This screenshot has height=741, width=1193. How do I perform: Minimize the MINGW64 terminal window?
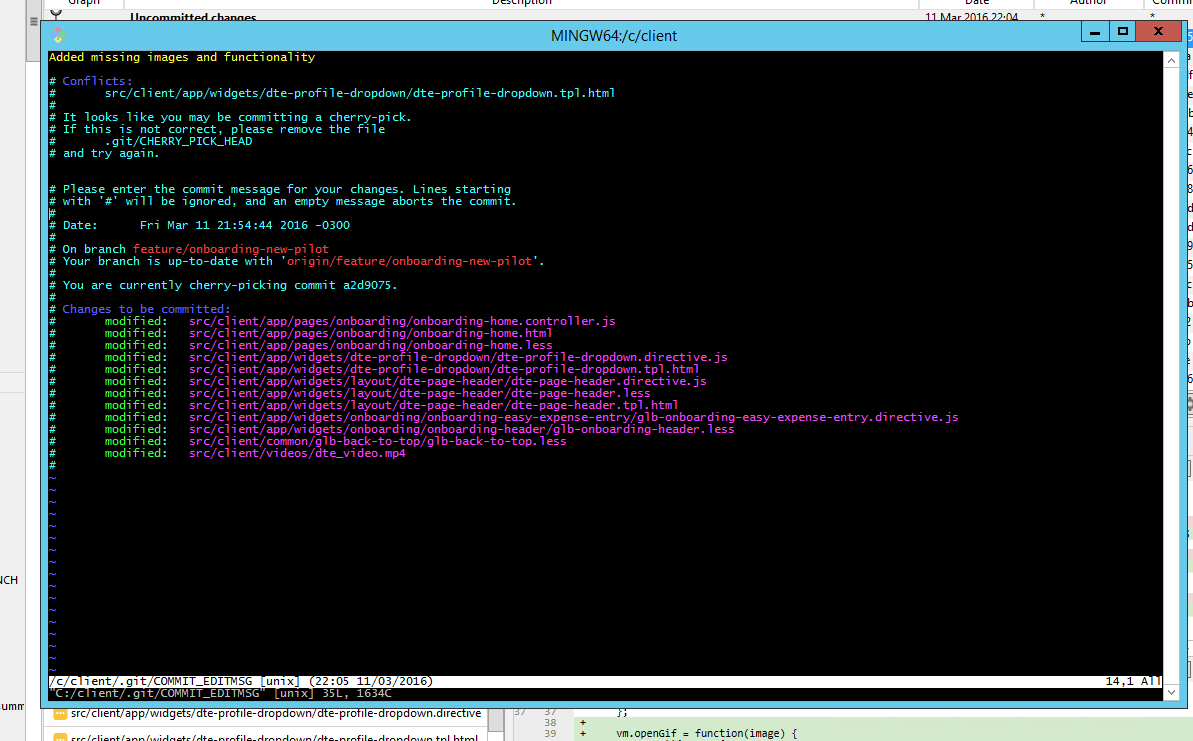(x=1095, y=32)
